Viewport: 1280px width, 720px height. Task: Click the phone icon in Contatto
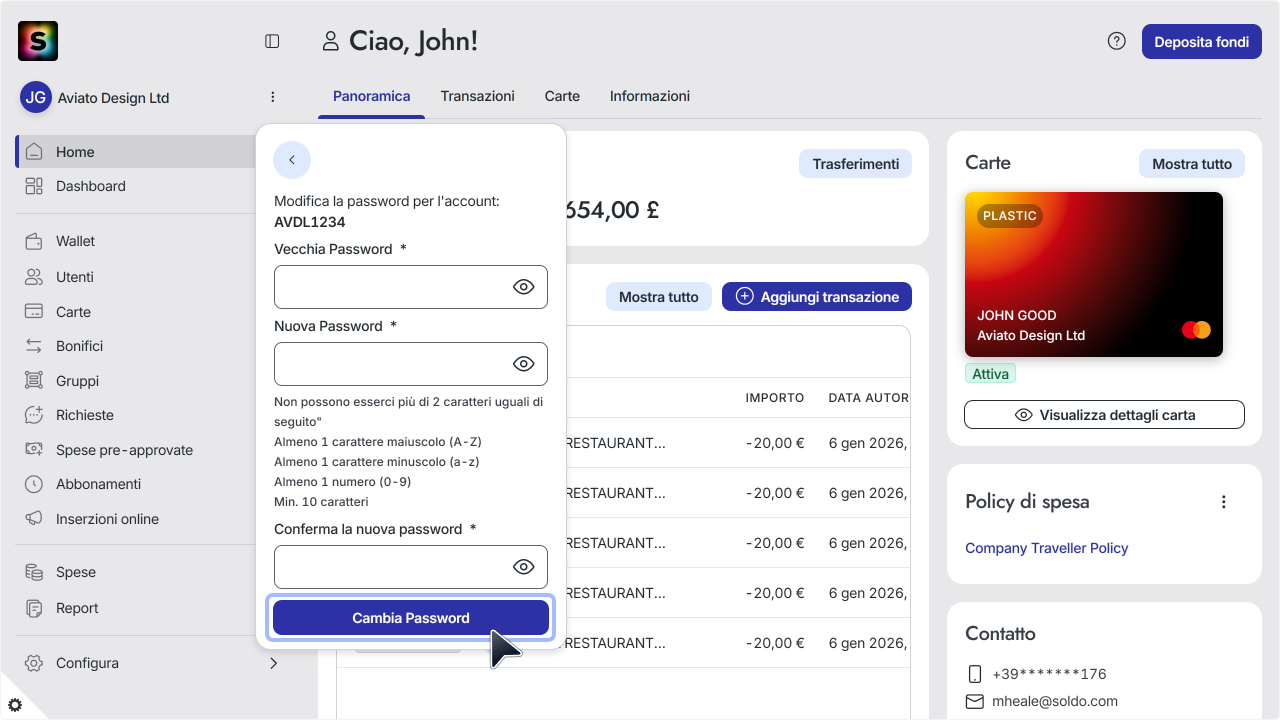click(x=975, y=674)
